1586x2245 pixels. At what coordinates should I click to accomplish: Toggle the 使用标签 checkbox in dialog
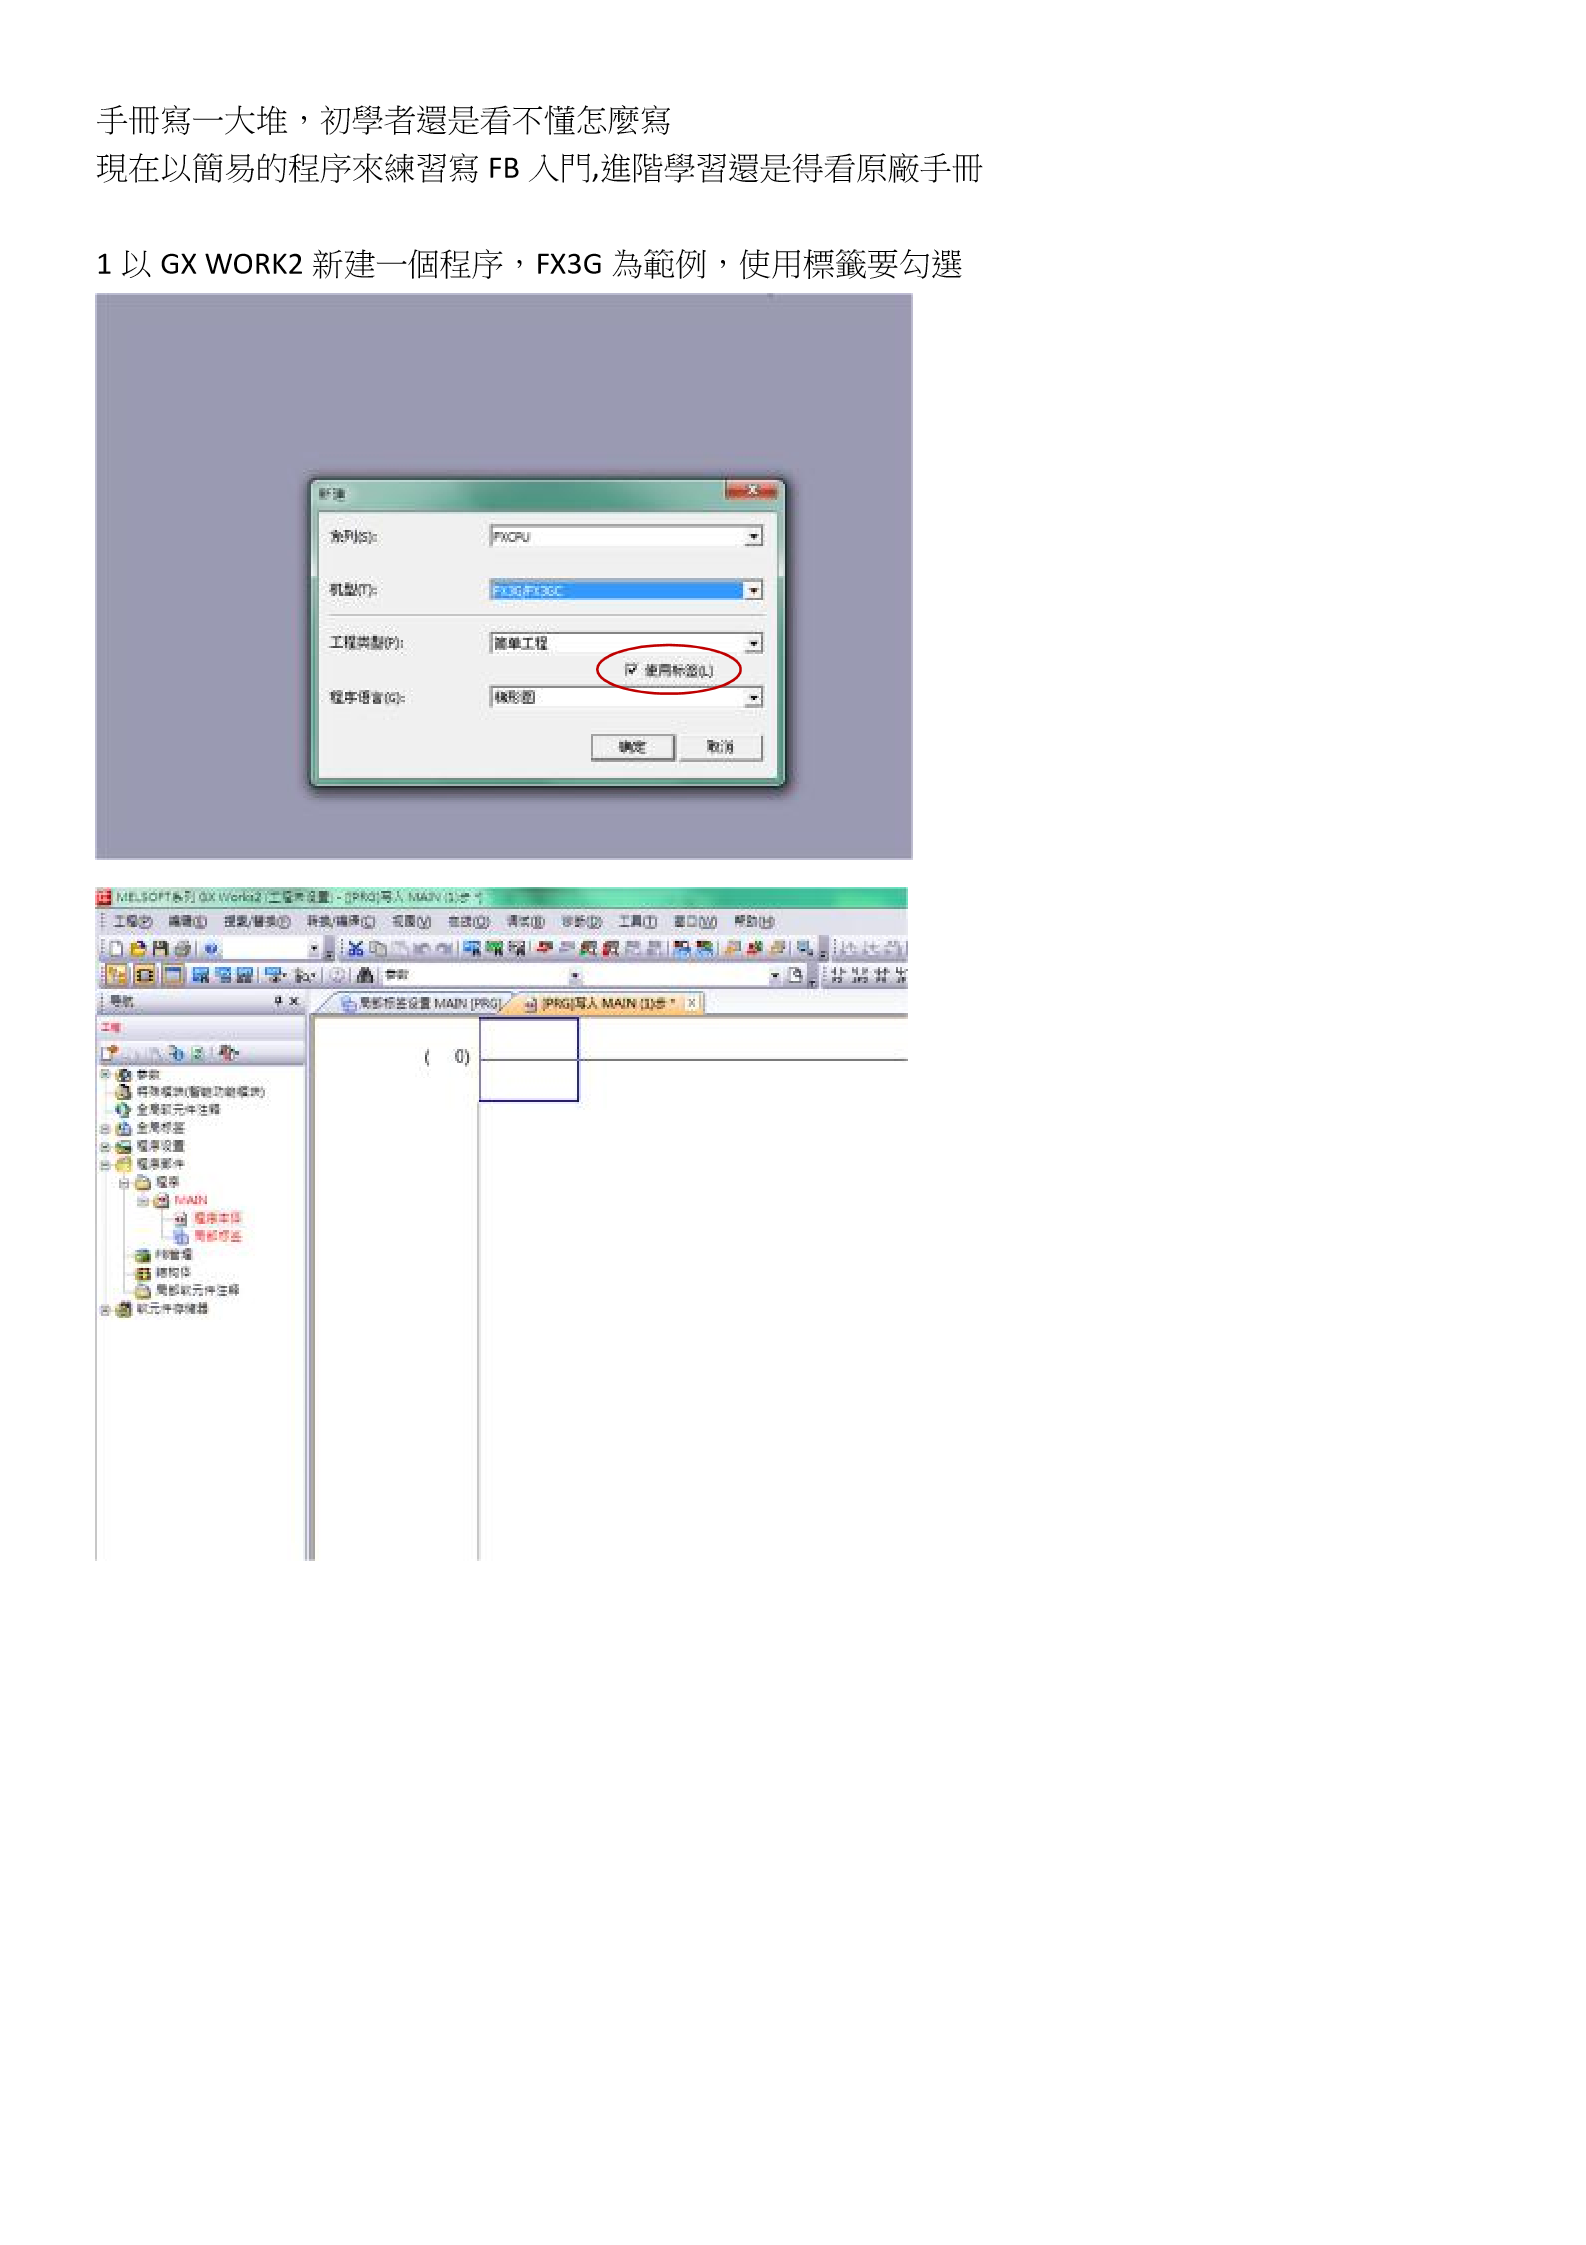[631, 670]
